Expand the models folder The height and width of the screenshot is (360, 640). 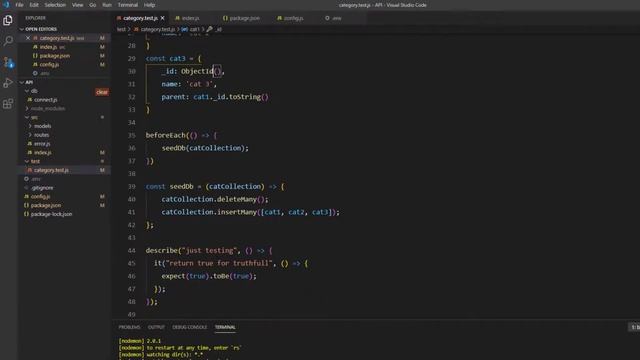(30, 126)
